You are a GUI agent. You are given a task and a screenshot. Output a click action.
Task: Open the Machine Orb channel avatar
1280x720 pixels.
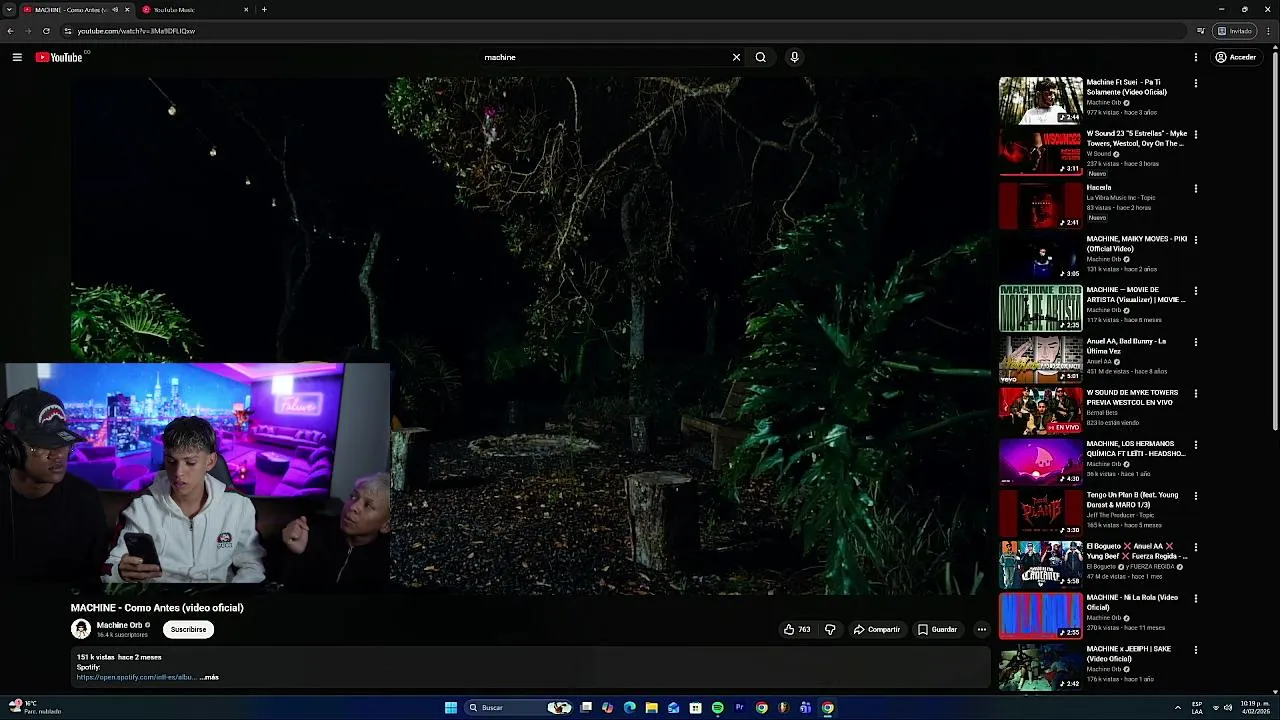80,629
